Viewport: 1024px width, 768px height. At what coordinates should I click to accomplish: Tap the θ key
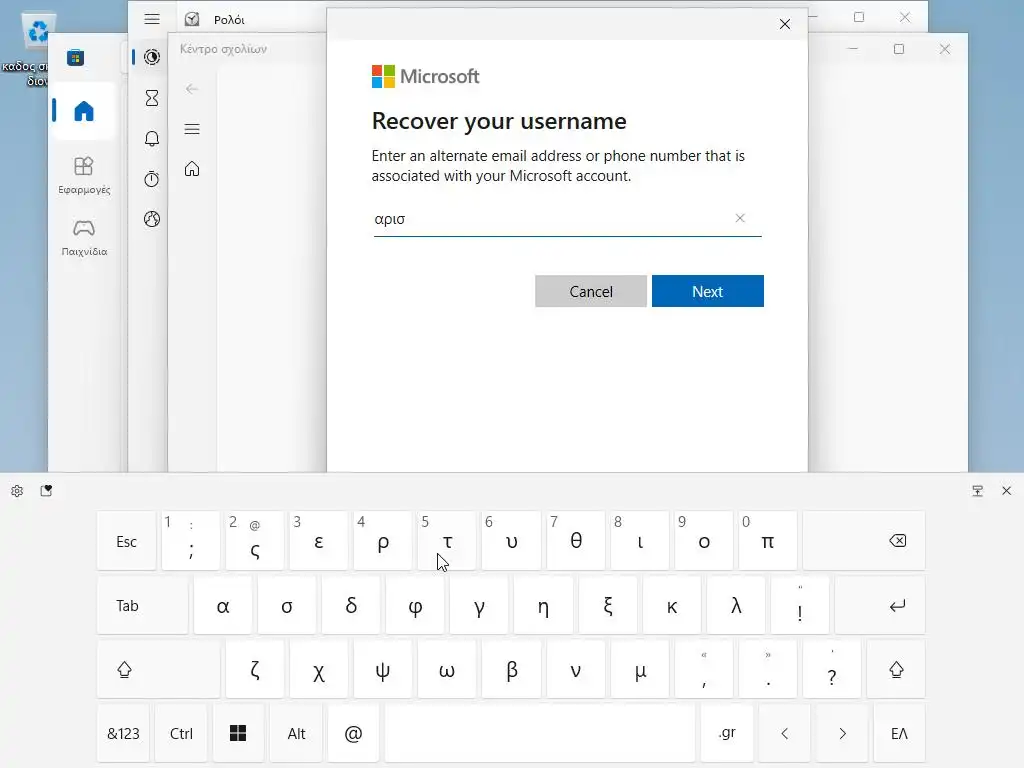tap(575, 541)
